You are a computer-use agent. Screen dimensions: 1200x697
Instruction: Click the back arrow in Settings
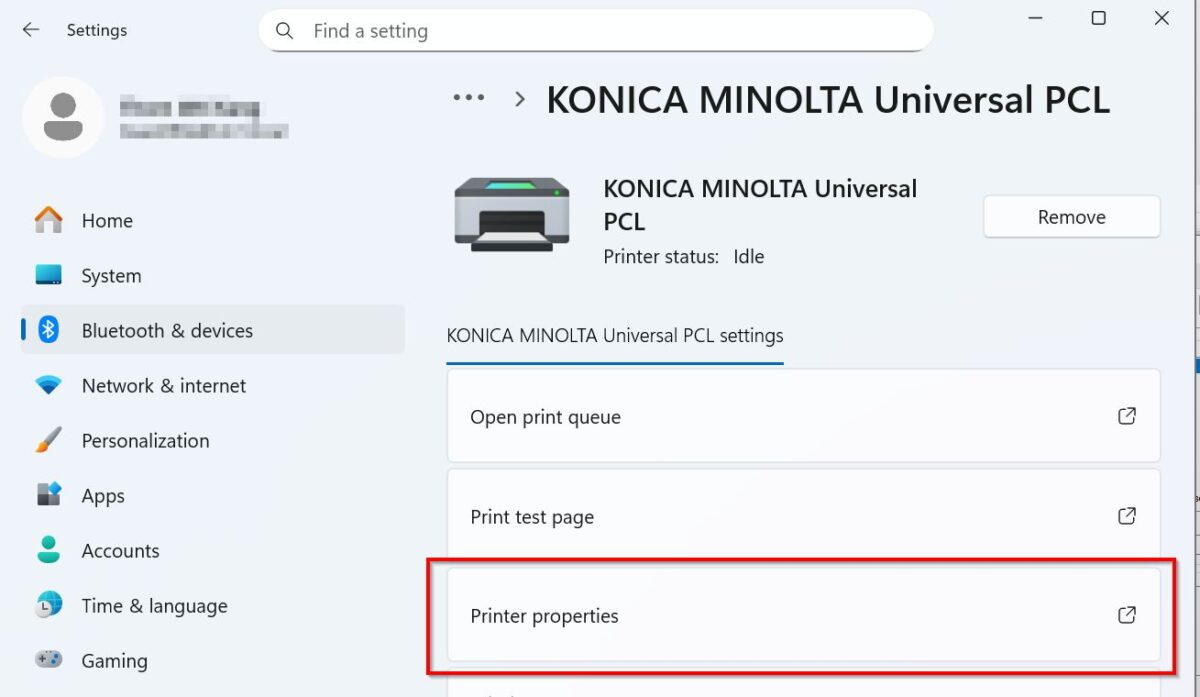coord(31,30)
